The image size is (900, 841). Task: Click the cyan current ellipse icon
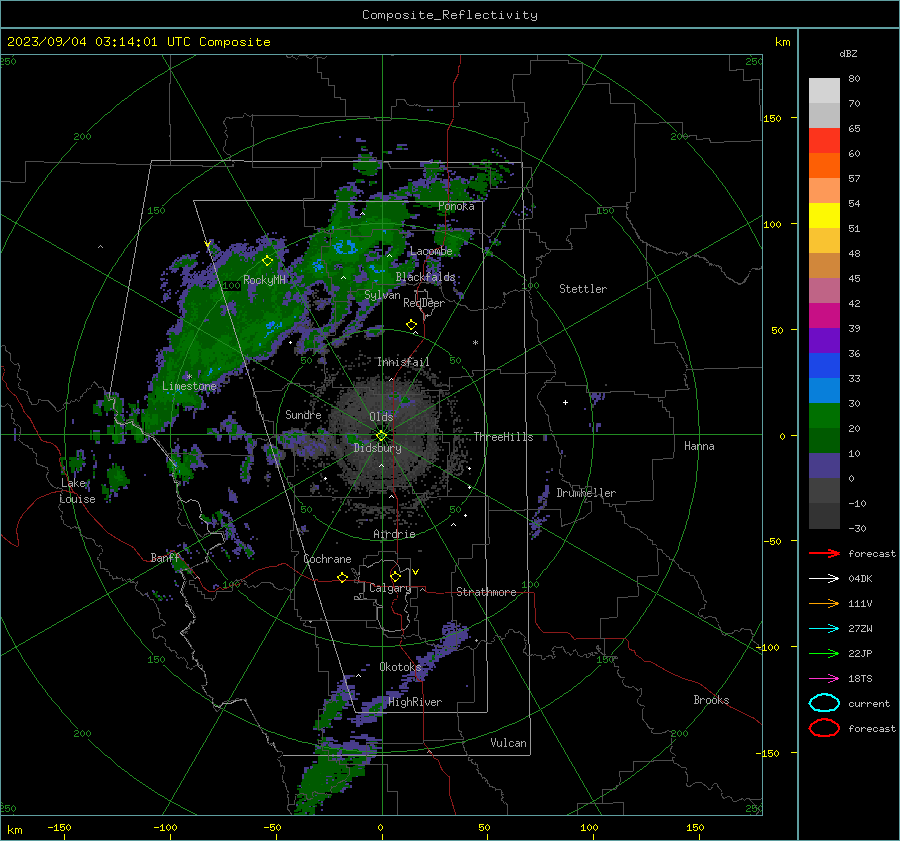click(x=824, y=703)
